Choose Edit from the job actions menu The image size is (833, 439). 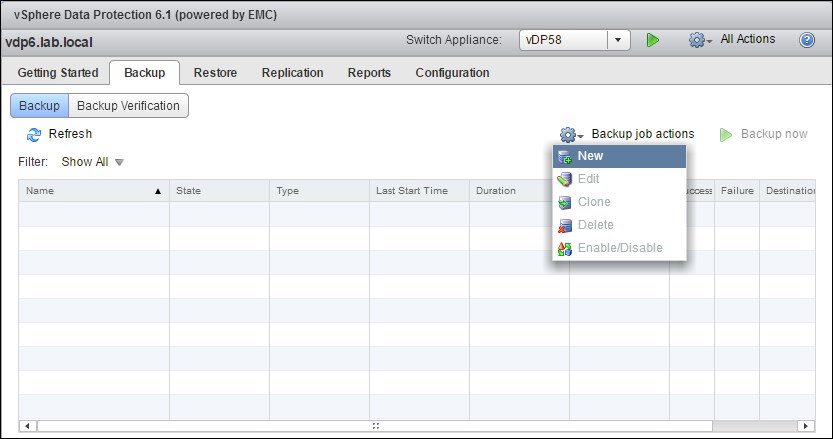coord(619,179)
